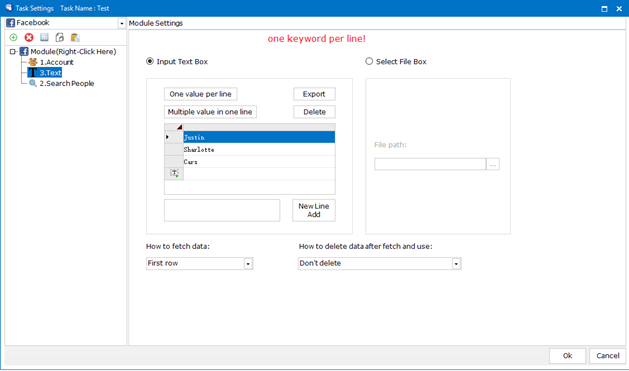
Task: Click the blue save icon in sidebar toolbar
Action: click(x=44, y=37)
